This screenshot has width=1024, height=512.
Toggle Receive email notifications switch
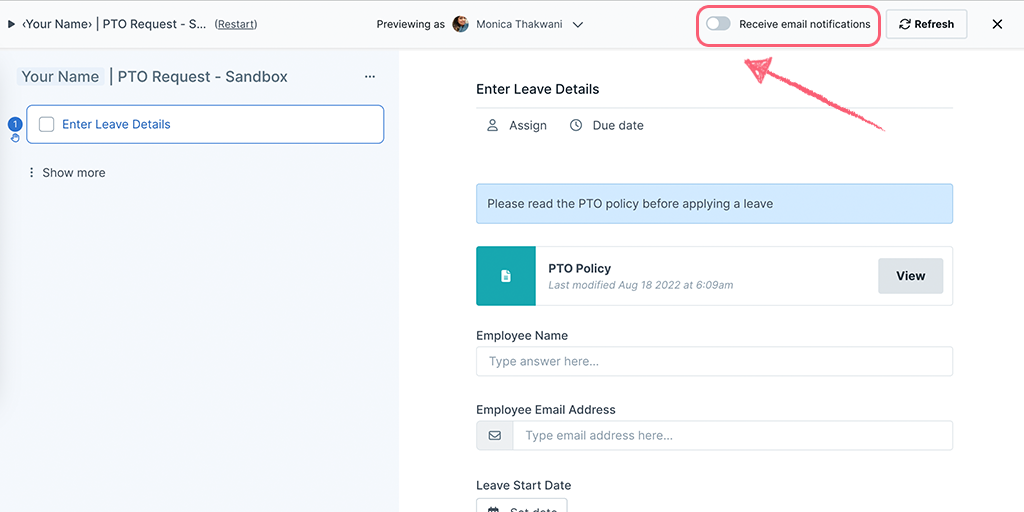coord(718,24)
